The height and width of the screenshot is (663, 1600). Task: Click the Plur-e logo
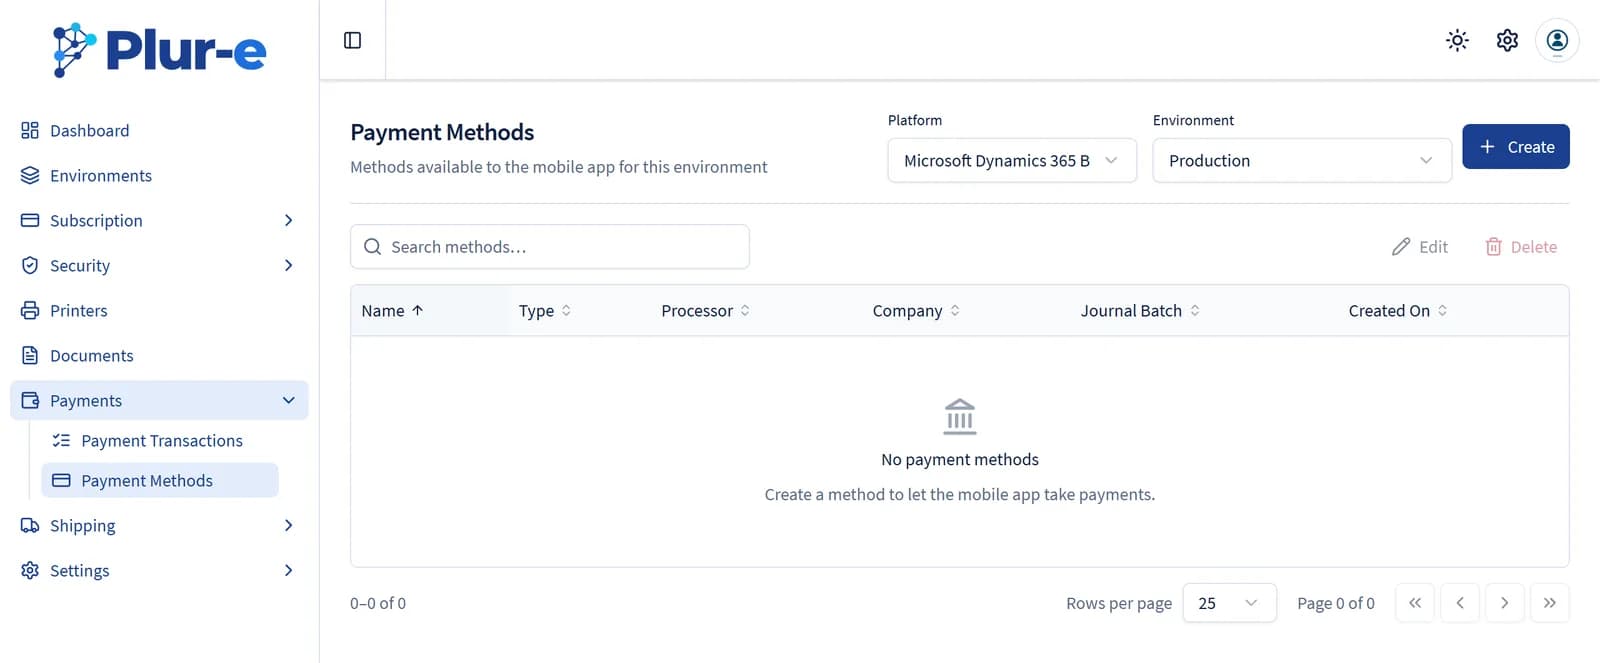160,49
